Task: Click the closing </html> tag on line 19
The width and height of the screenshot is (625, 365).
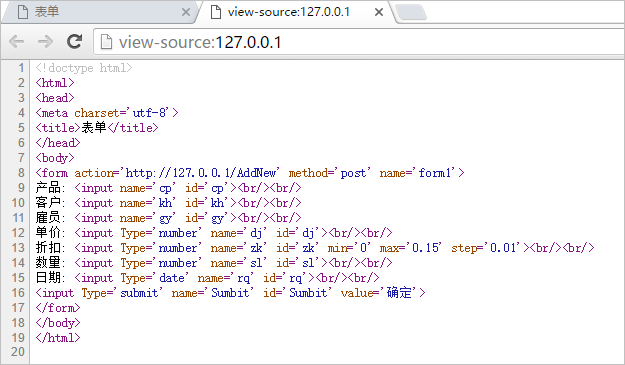Action: point(58,338)
